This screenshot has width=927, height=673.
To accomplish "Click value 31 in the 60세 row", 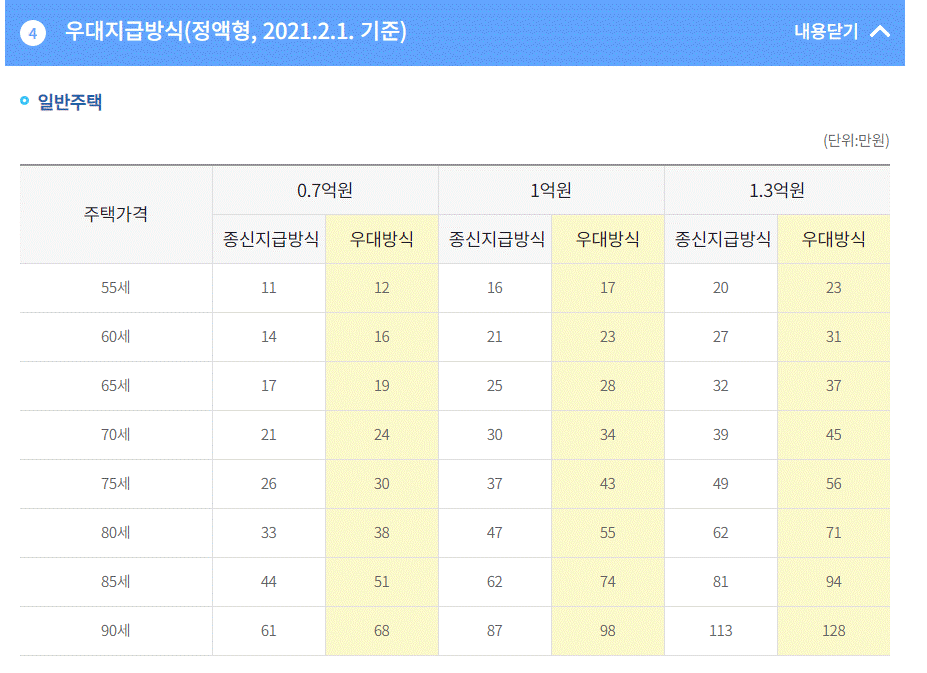I will [834, 337].
